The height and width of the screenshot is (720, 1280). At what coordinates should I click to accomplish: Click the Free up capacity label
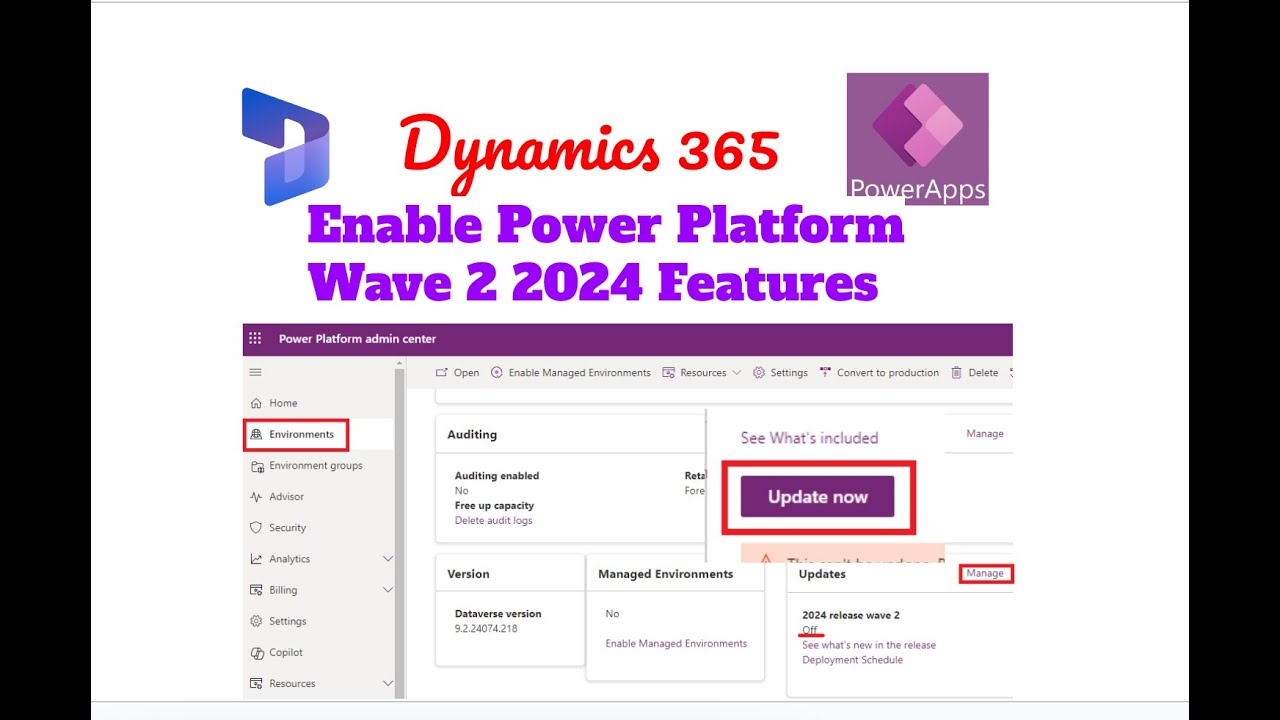pos(494,505)
